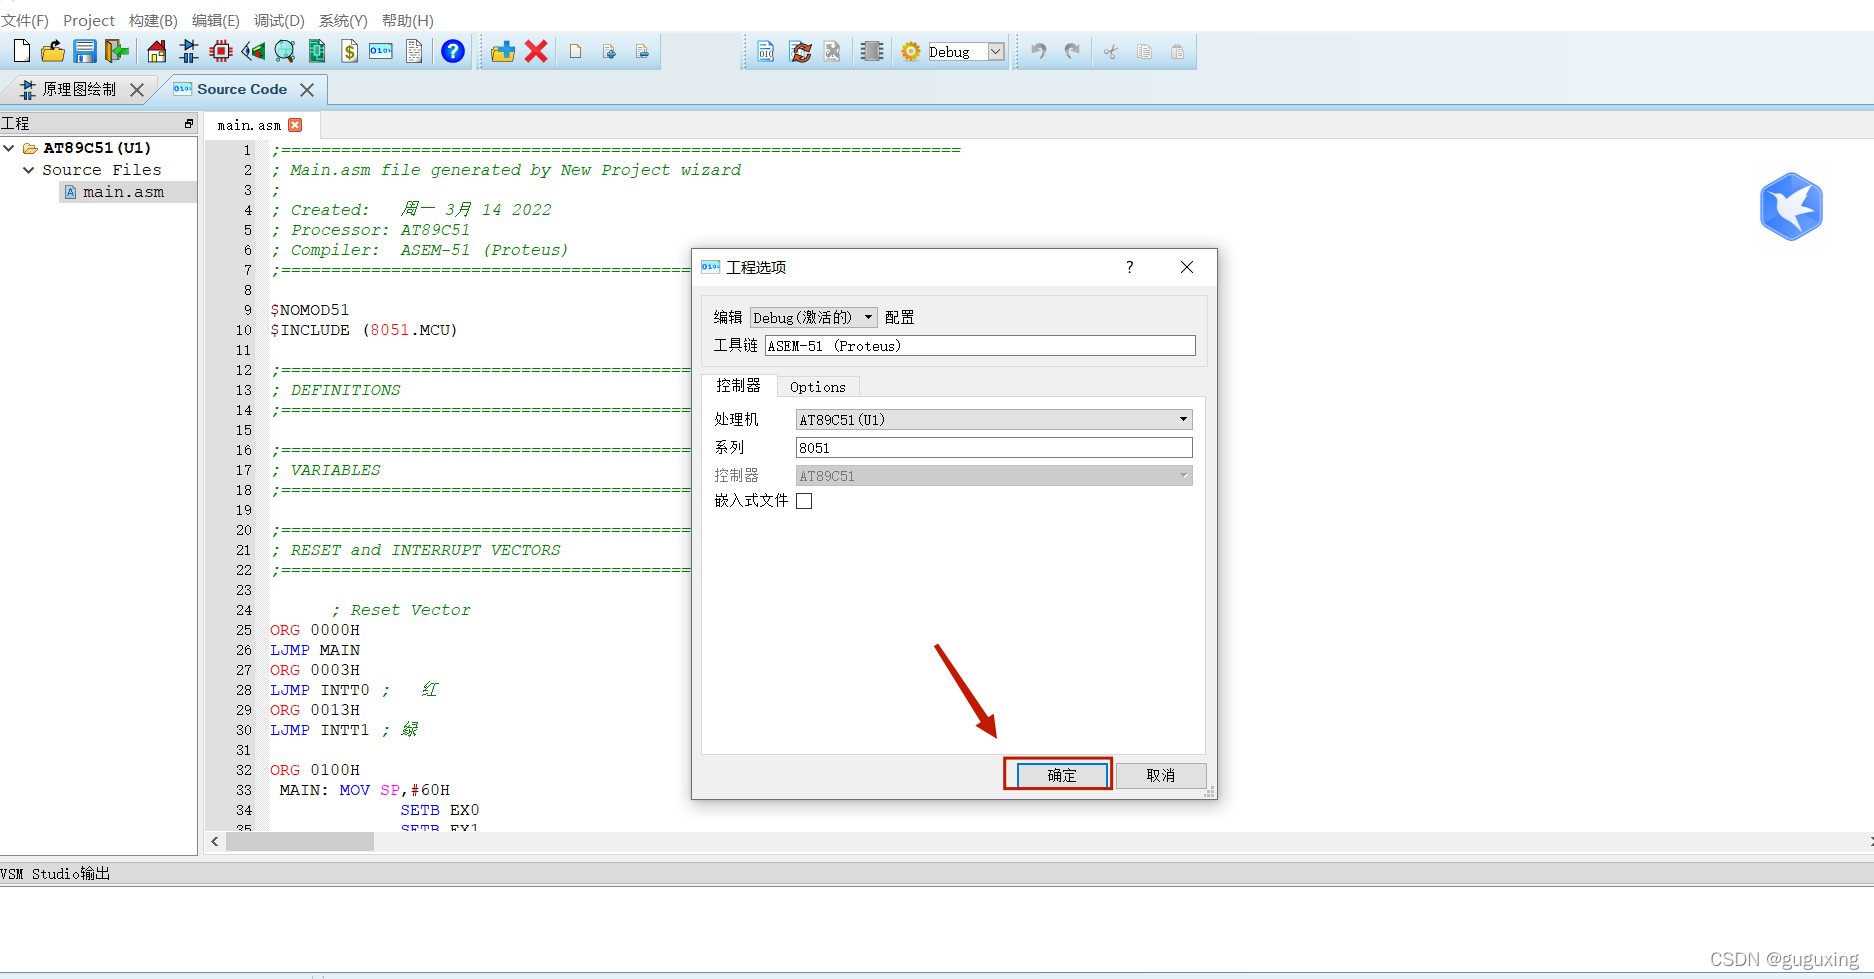
Task: Click the 工具链 ASEM-51 (Proteus) field
Action: [x=980, y=345]
